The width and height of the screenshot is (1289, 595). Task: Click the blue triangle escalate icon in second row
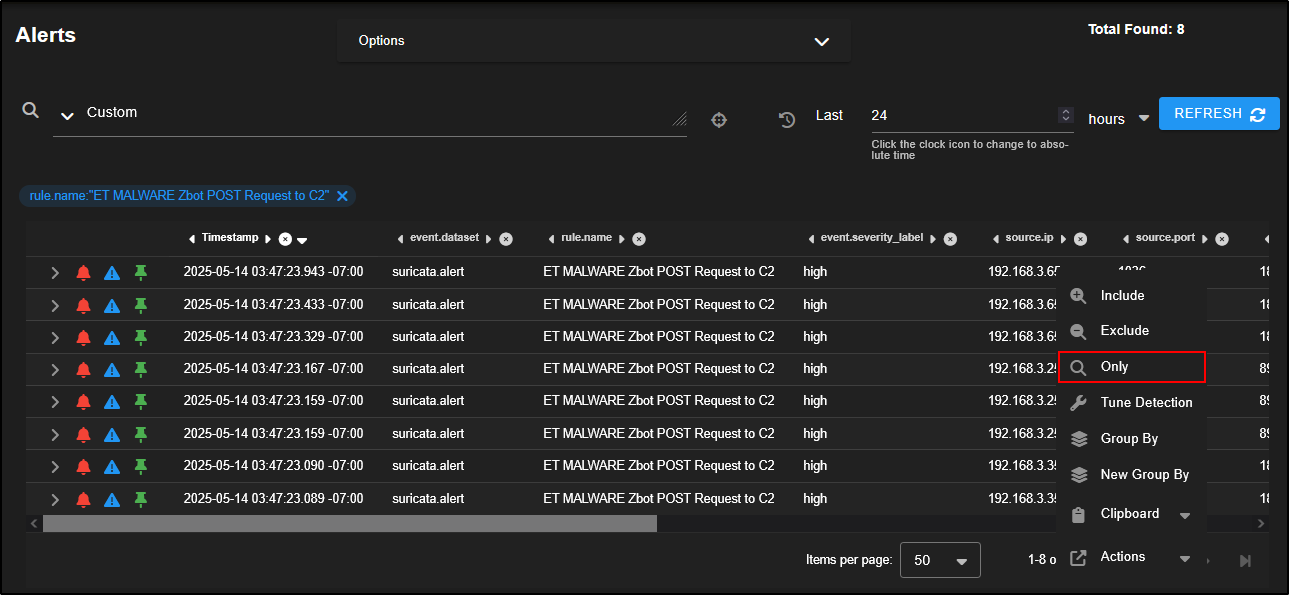coord(112,305)
